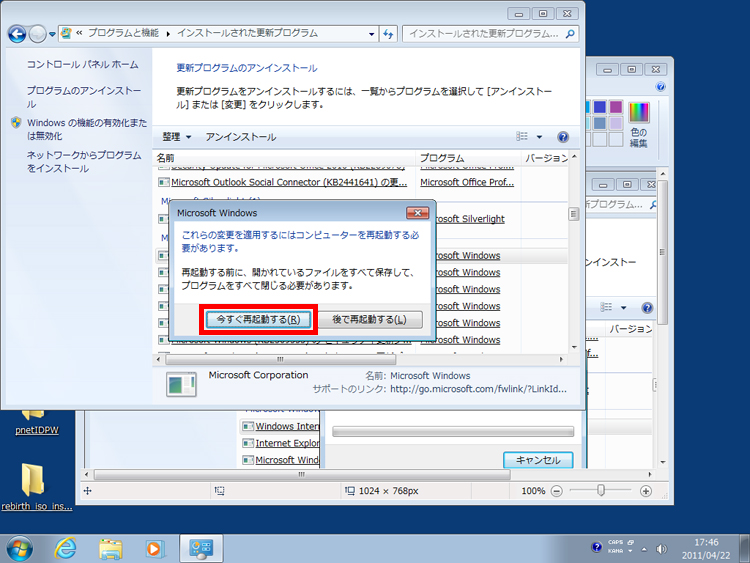The width and height of the screenshot is (750, 563).
Task: Click the scroll down arrow of the update list
Action: tap(574, 348)
